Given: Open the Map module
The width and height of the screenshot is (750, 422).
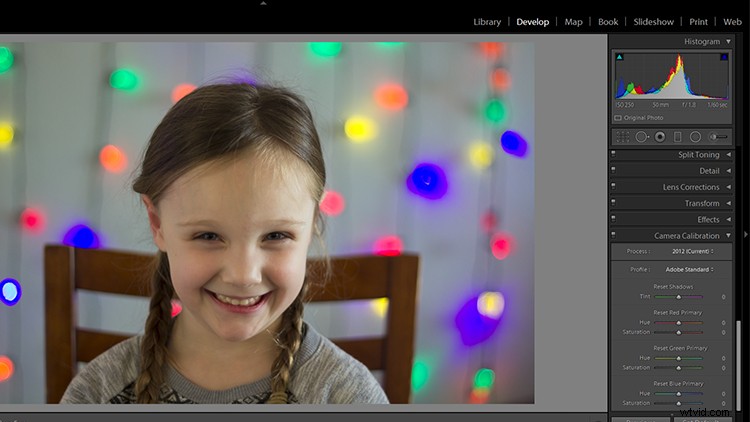Looking at the screenshot, I should [x=573, y=22].
